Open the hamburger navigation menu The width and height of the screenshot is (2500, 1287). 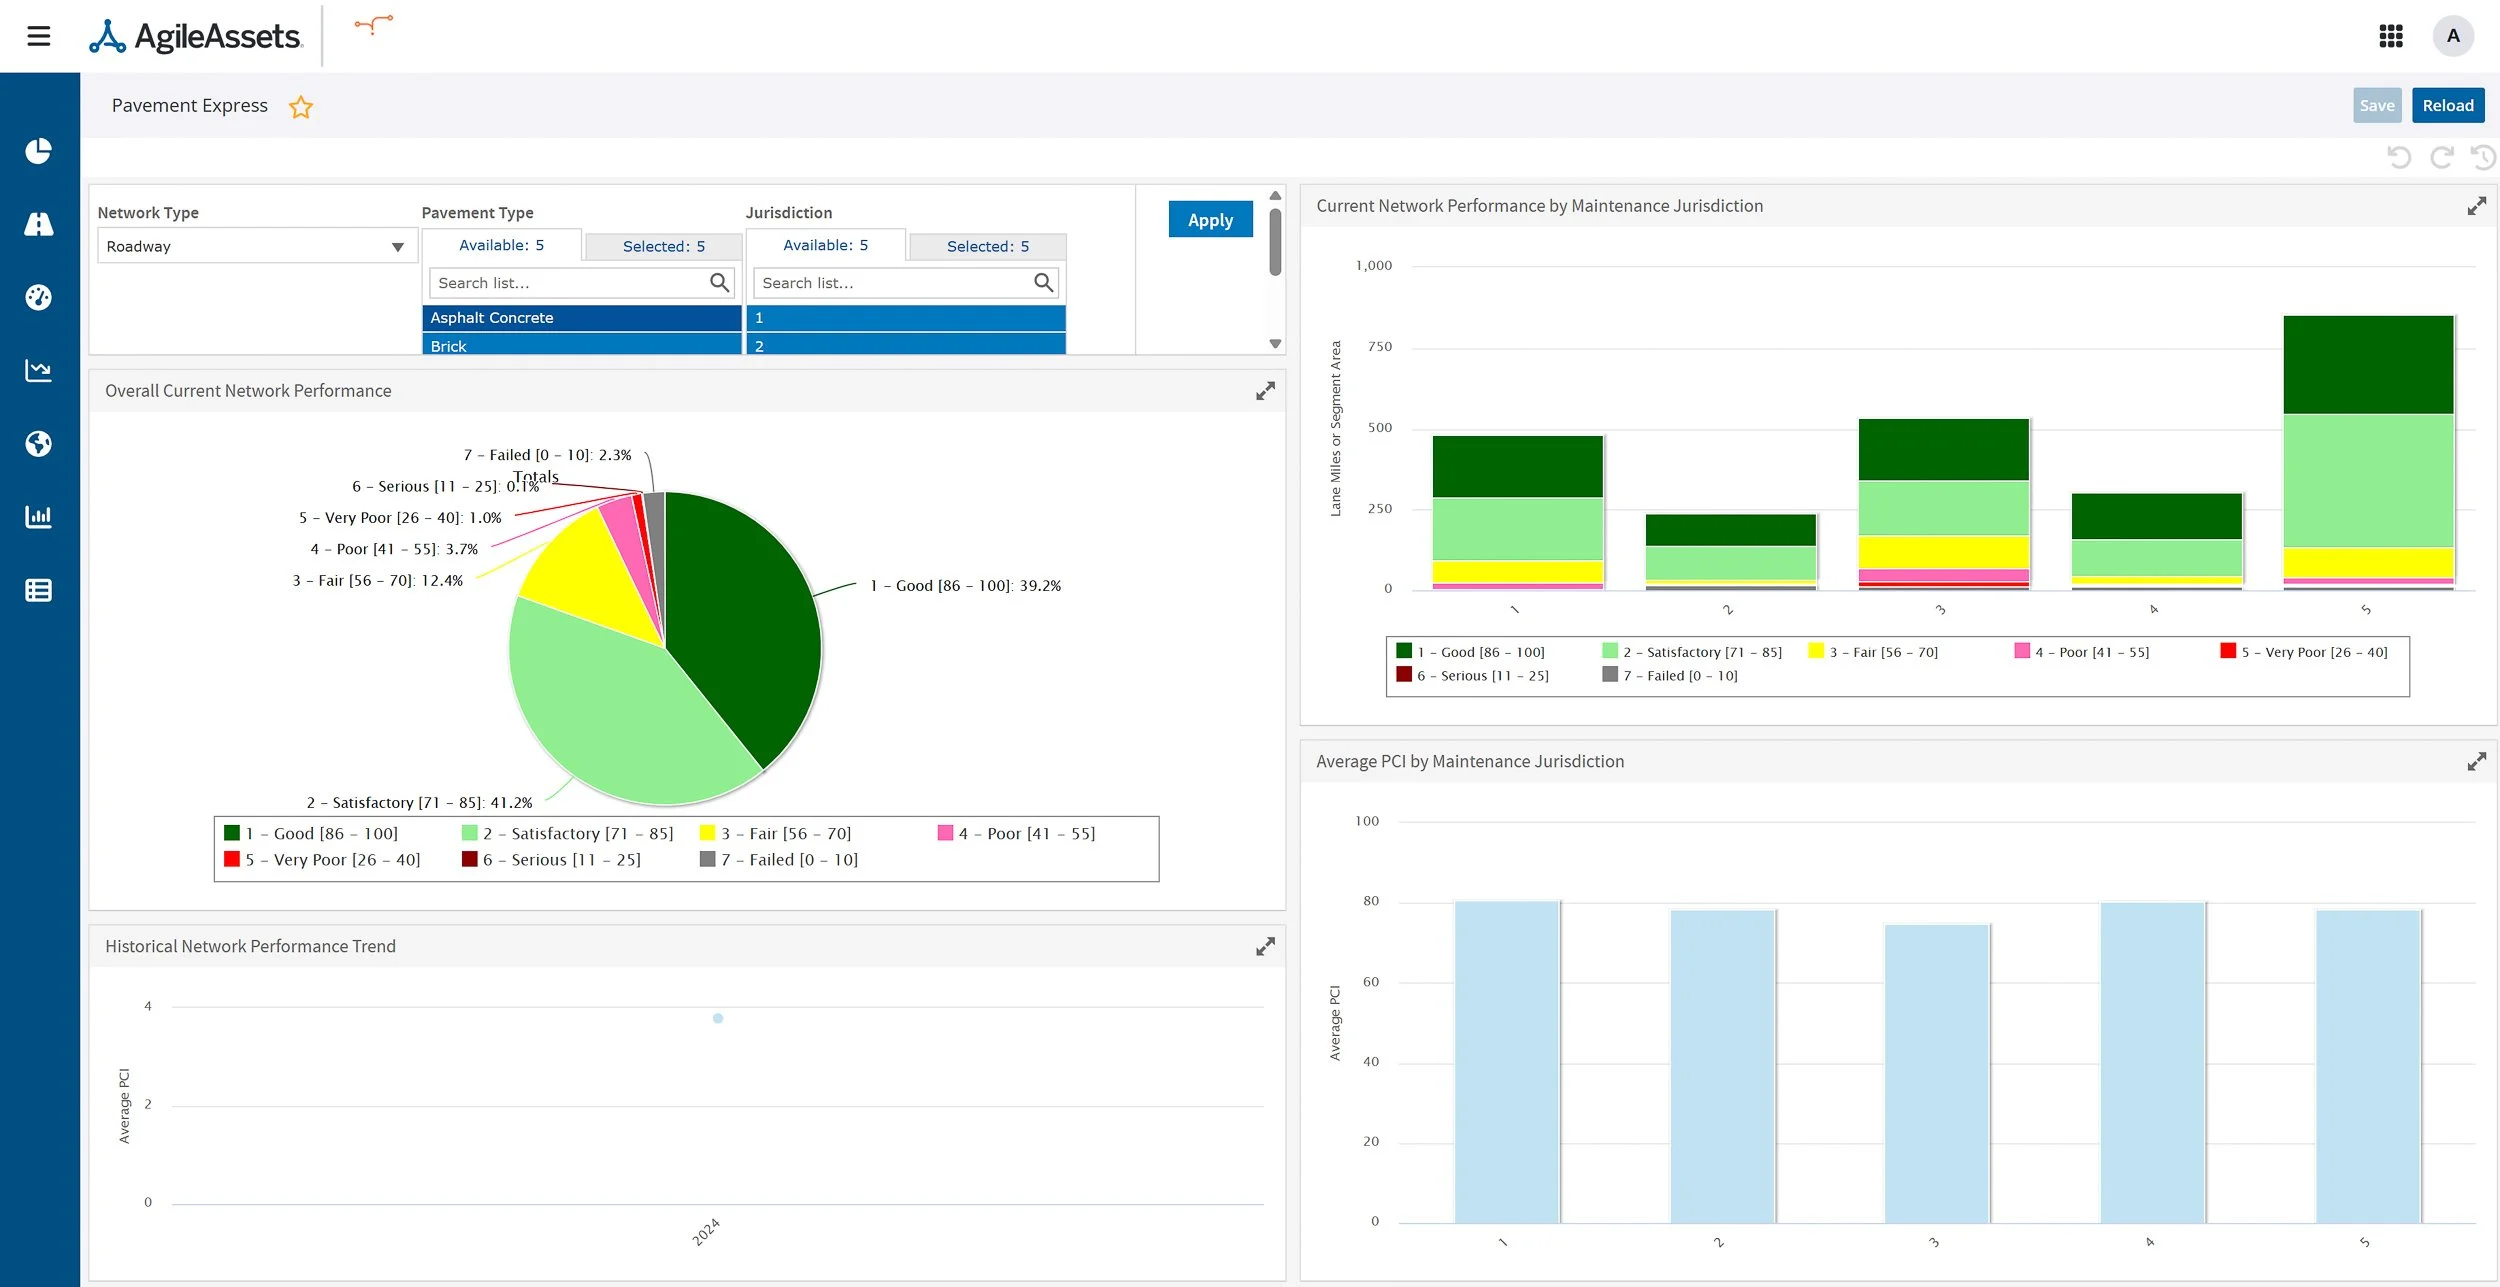(x=38, y=36)
